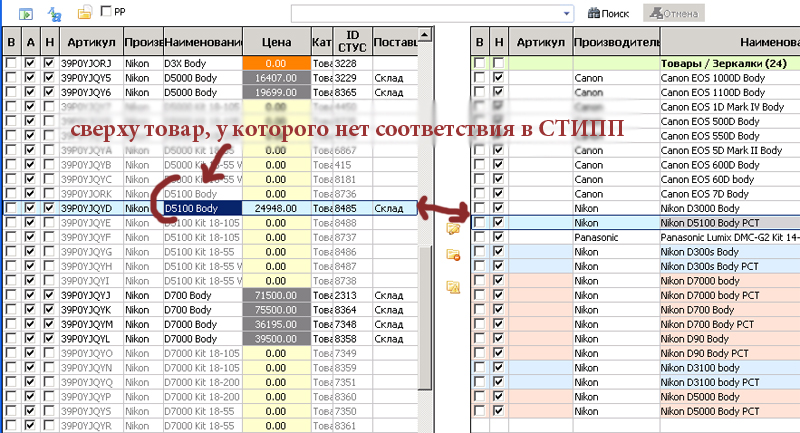Select Canon EOS 5D Mark II Body row
Viewport: 800px width, 433px height.
(x=635, y=150)
